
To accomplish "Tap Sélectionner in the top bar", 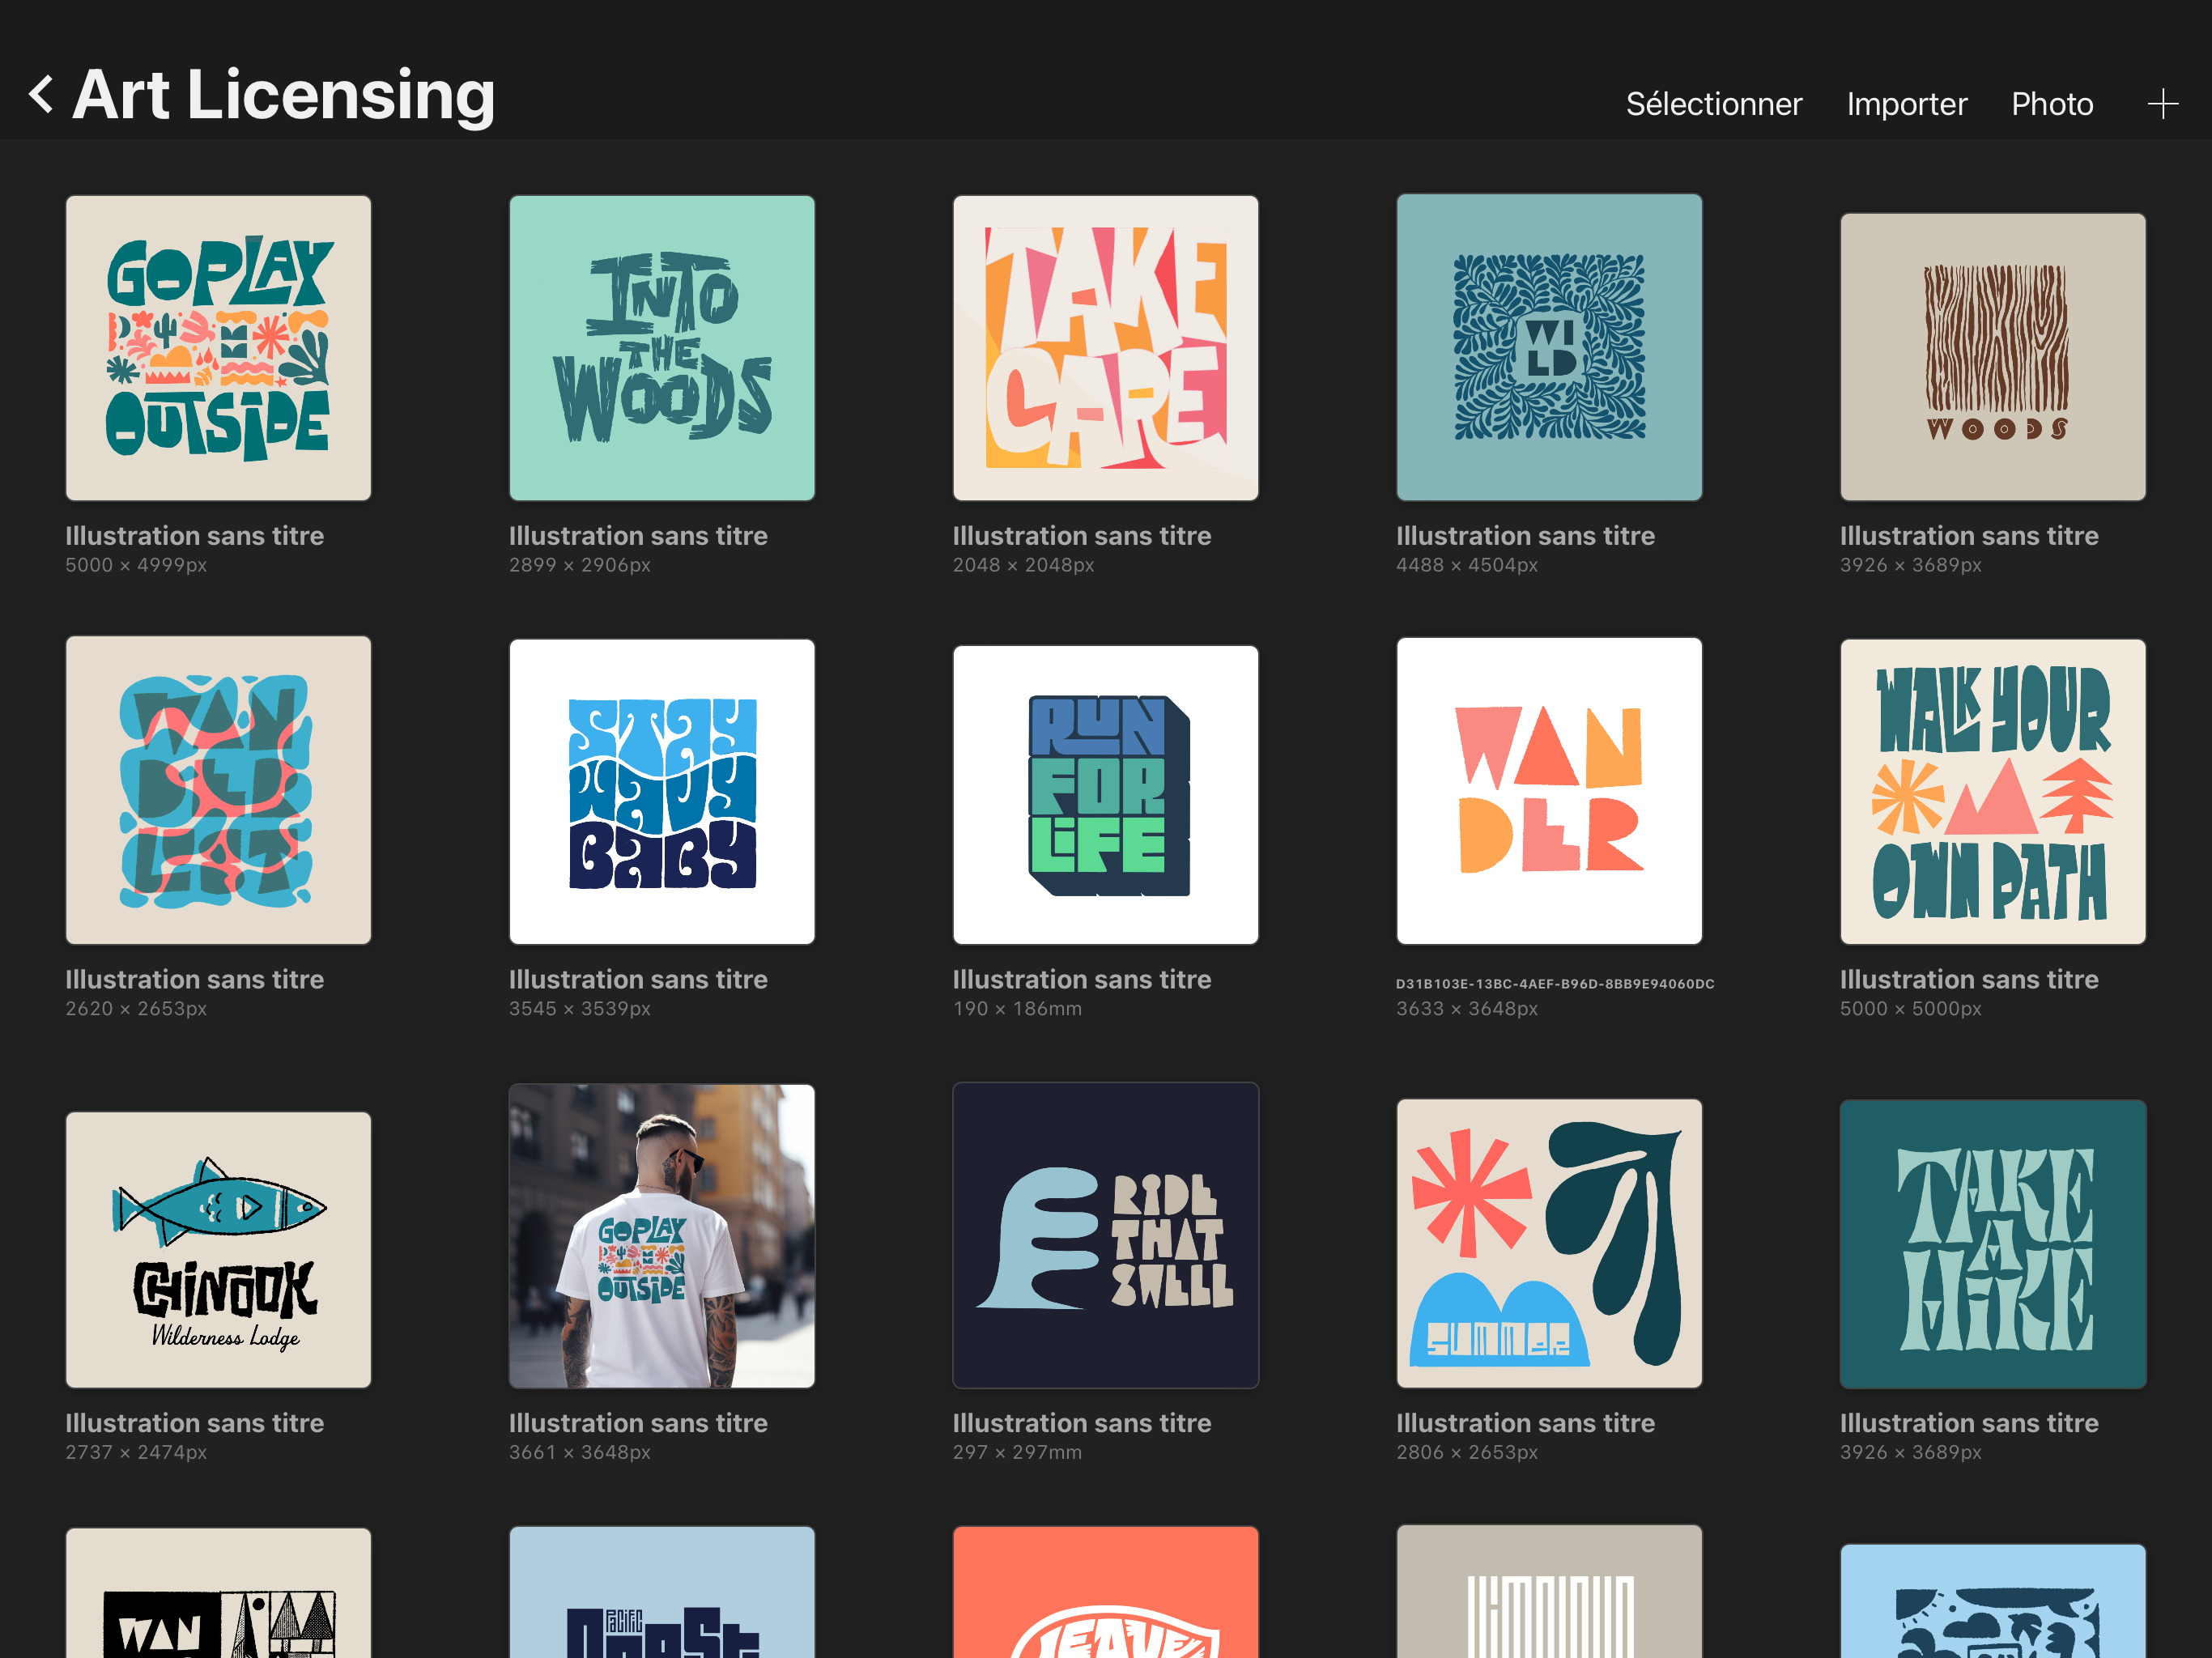I will (1713, 104).
